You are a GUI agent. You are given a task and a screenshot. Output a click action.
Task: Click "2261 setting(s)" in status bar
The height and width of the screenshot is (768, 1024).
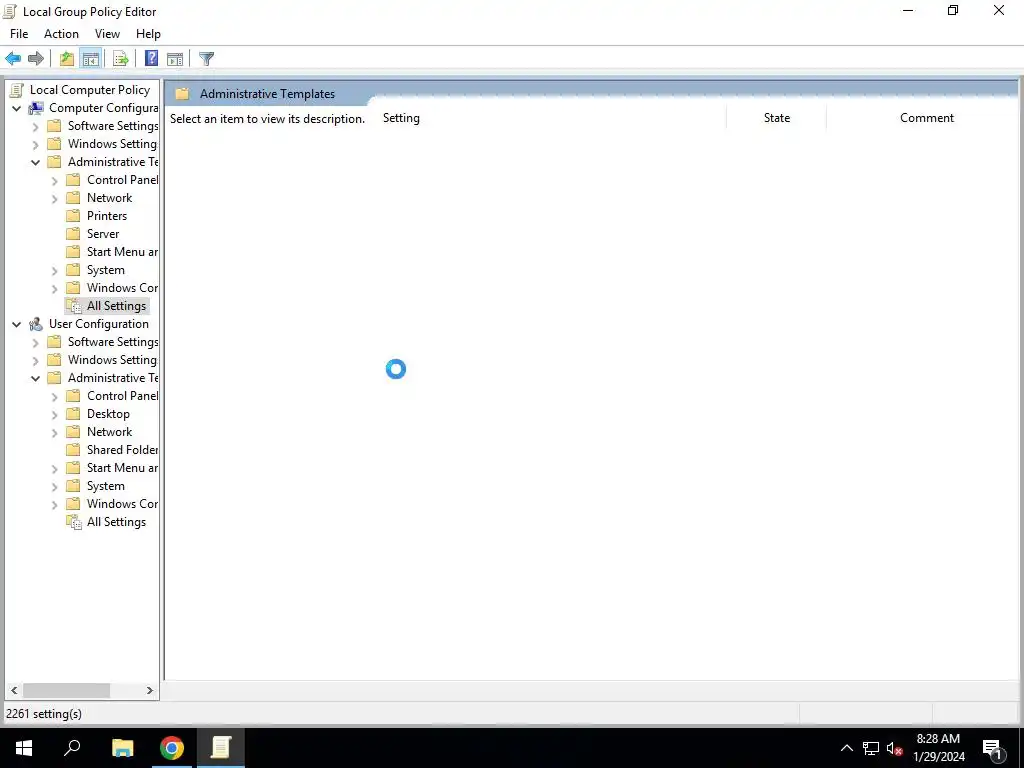[x=44, y=714]
